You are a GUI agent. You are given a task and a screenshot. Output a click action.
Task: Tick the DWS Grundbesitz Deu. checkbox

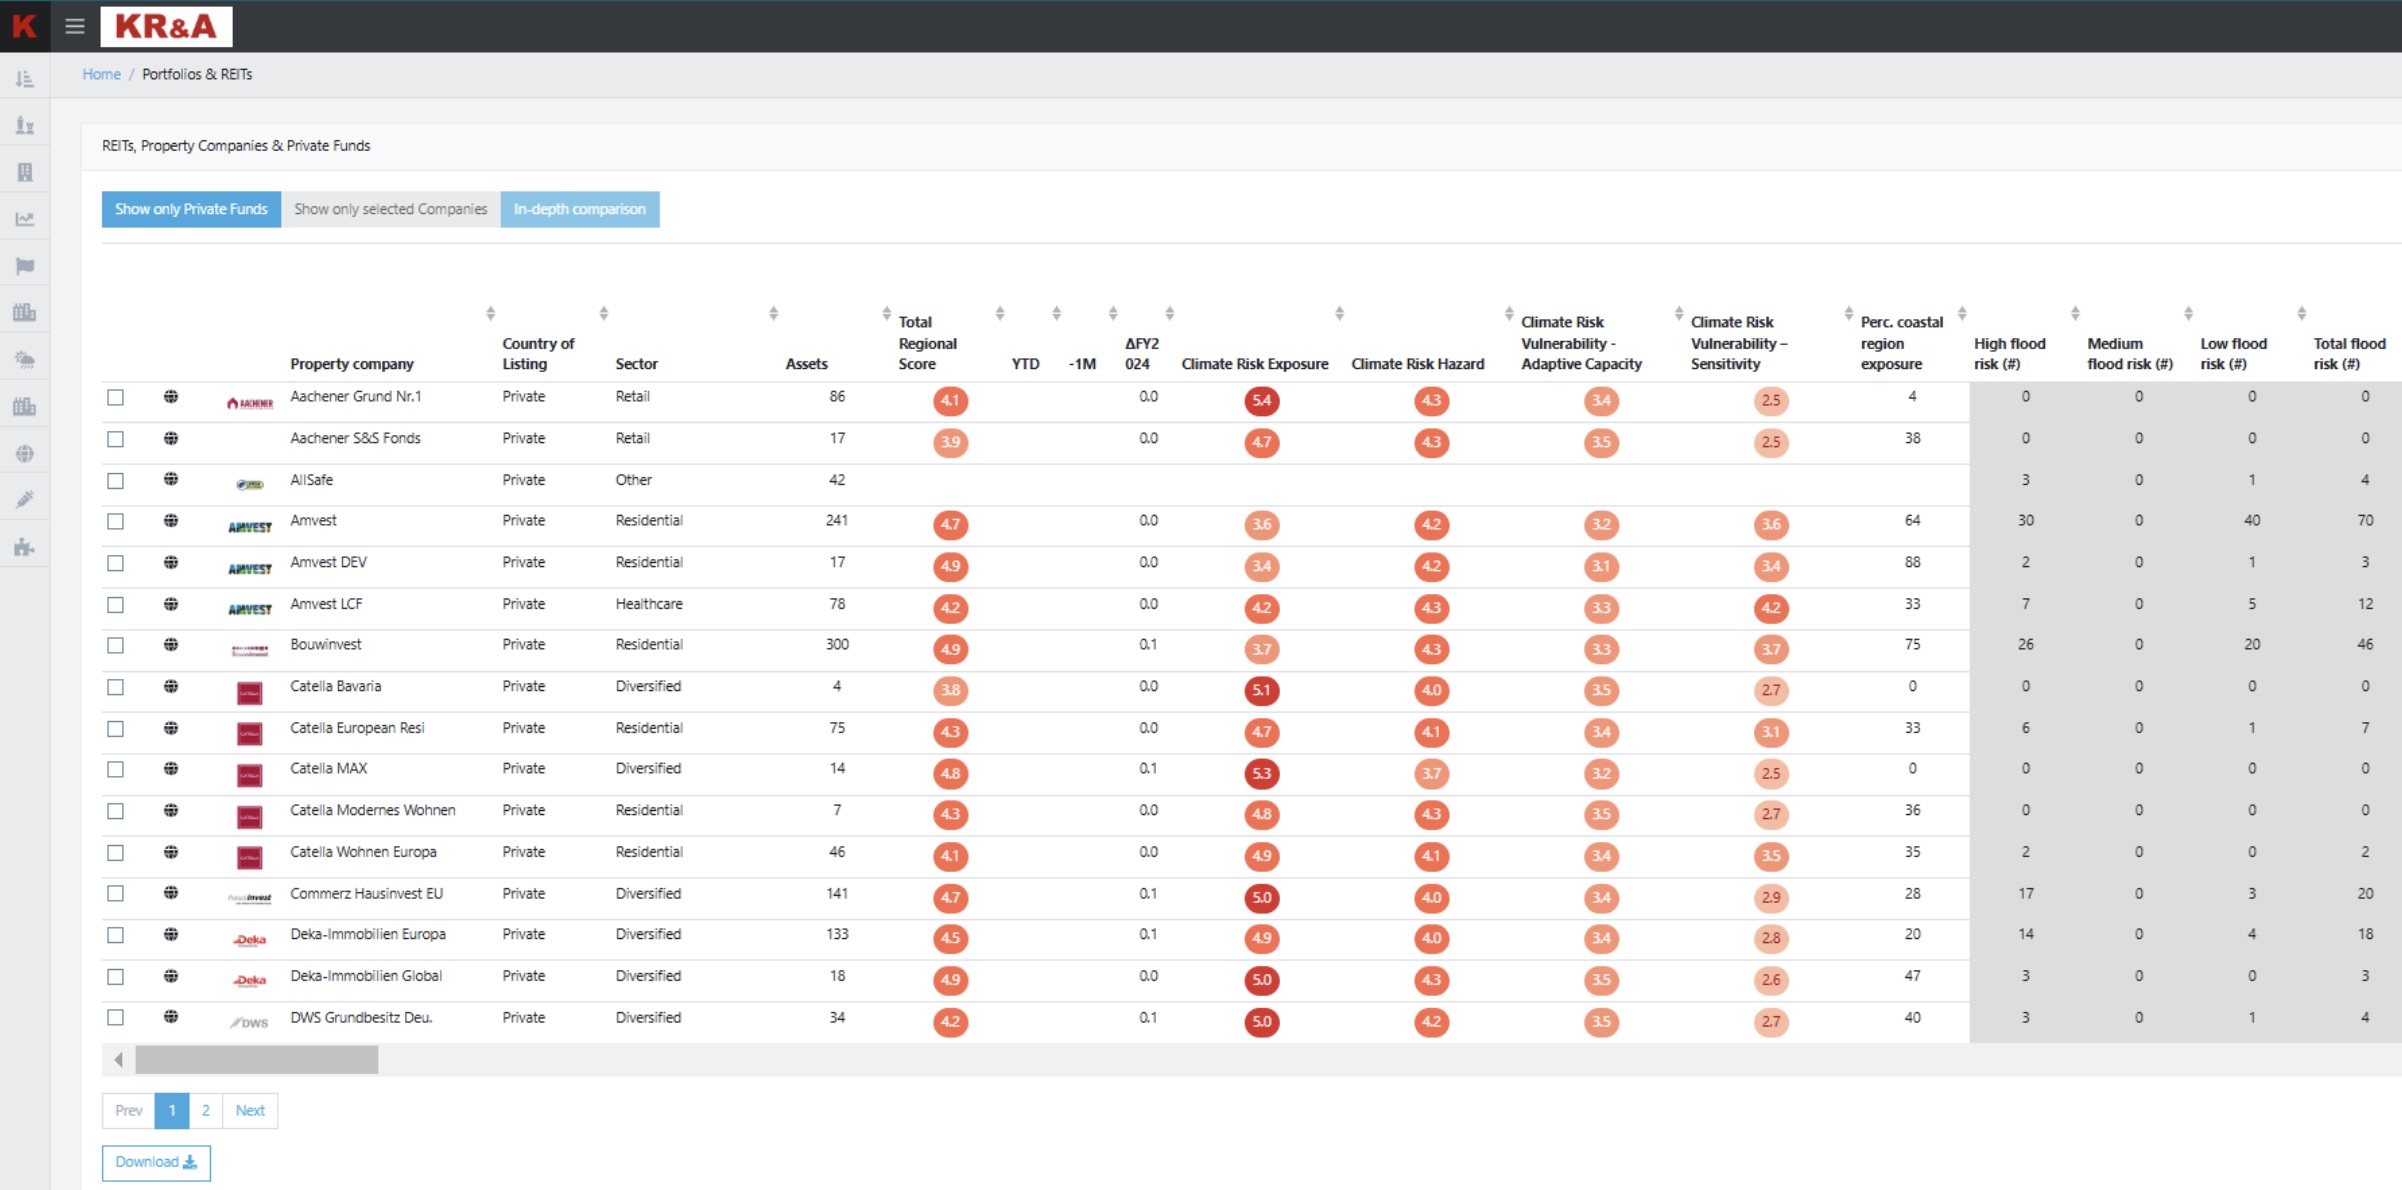click(x=116, y=1018)
